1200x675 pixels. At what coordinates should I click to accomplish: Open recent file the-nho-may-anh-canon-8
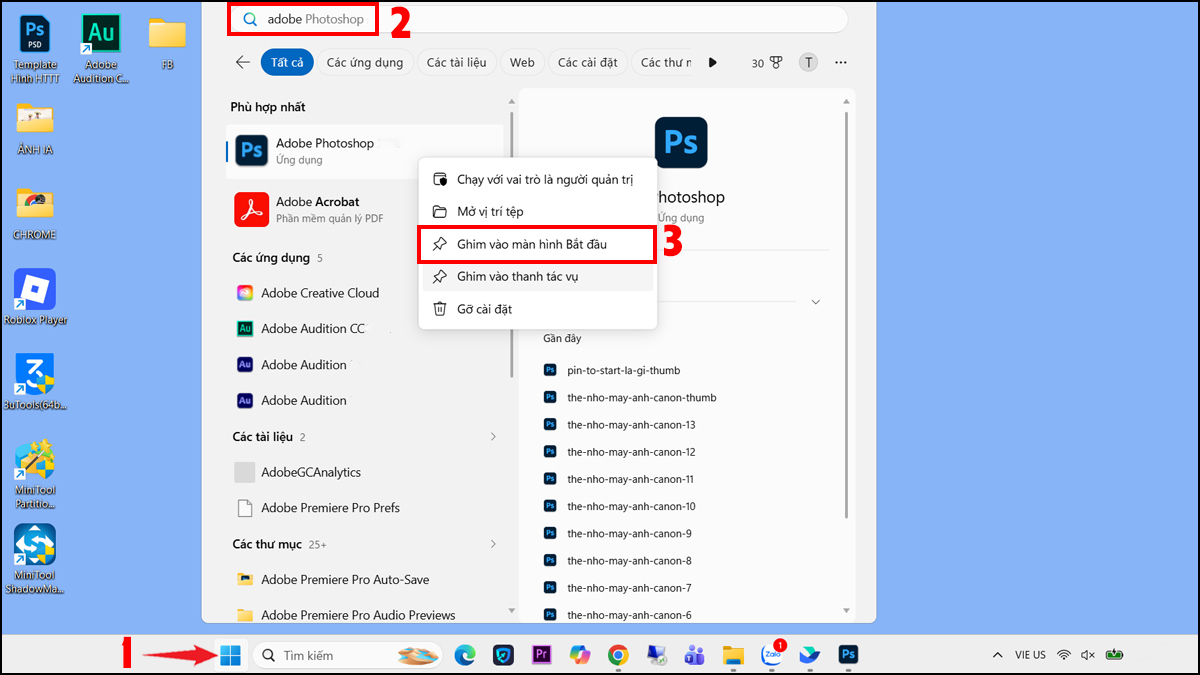[617, 561]
